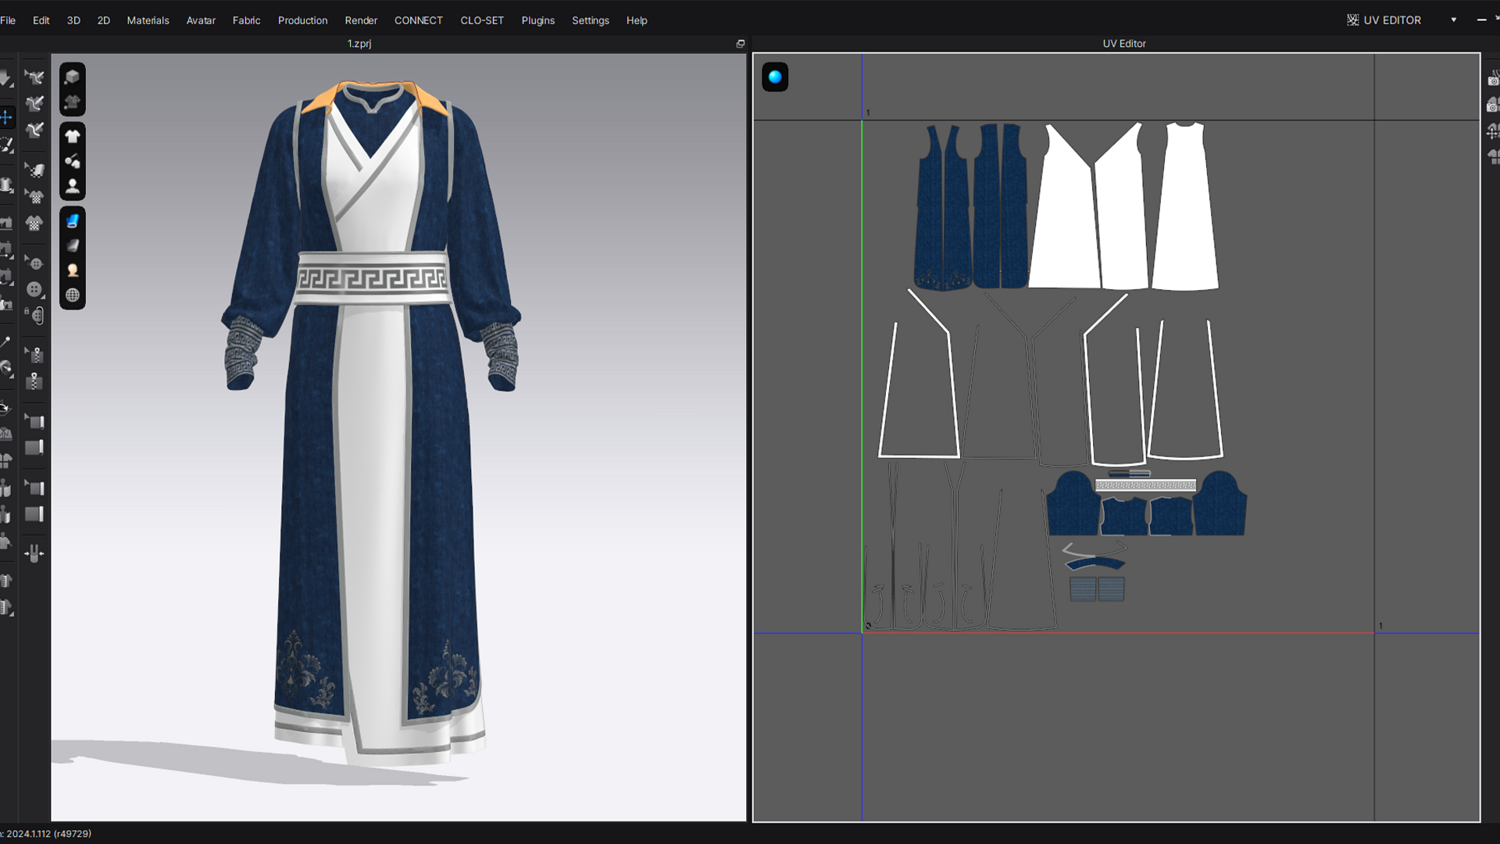Toggle the blue textured surface render style
The width and height of the screenshot is (1500, 844).
click(x=72, y=221)
